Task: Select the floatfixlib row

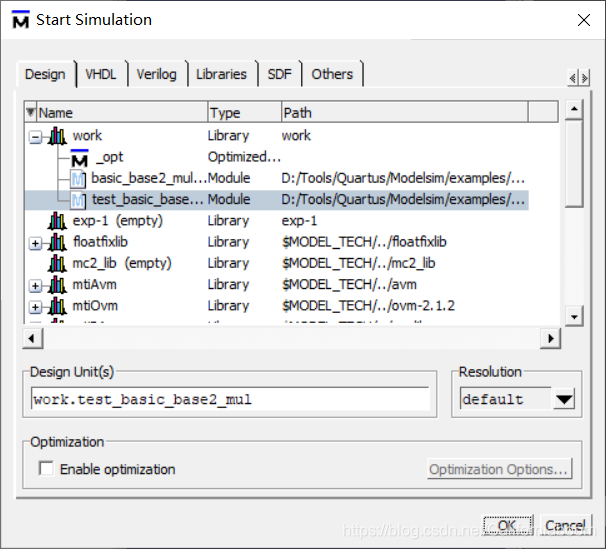Action: pos(276,242)
